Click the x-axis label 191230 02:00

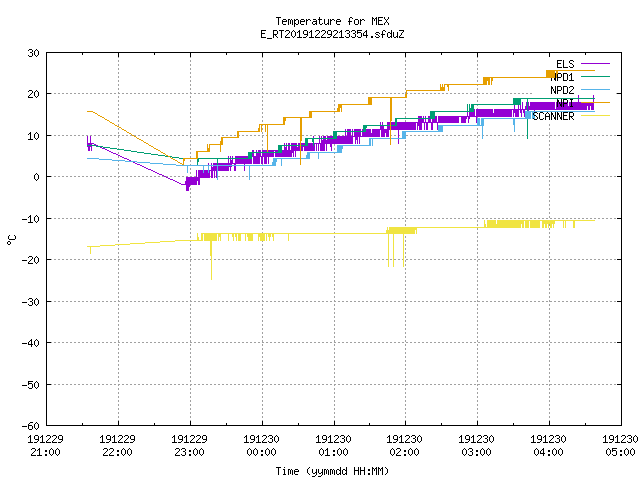coord(404,446)
